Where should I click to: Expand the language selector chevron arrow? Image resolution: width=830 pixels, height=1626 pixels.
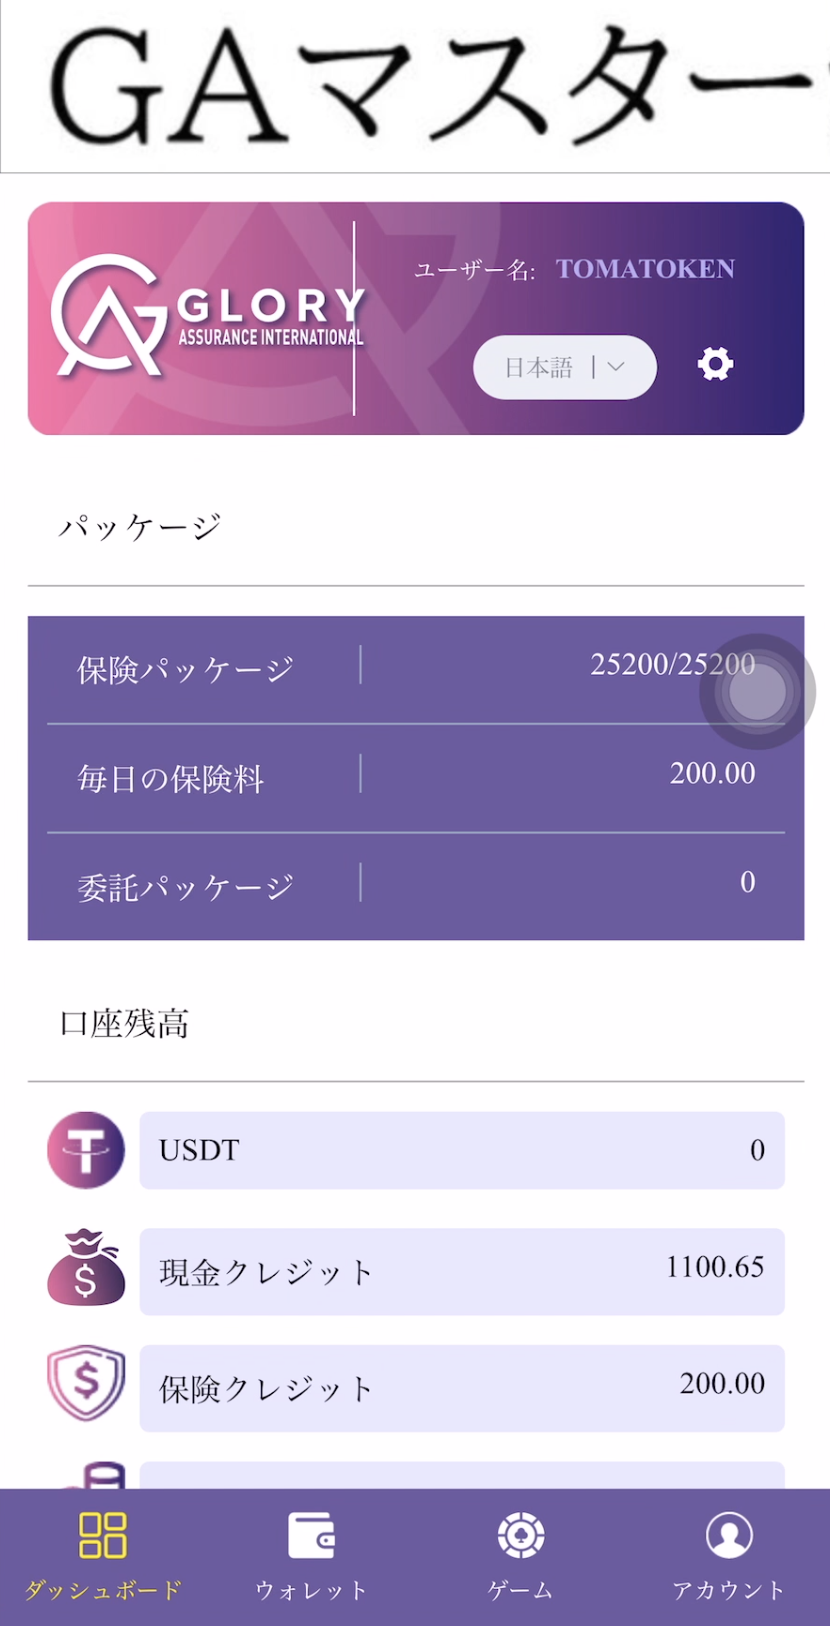click(616, 367)
